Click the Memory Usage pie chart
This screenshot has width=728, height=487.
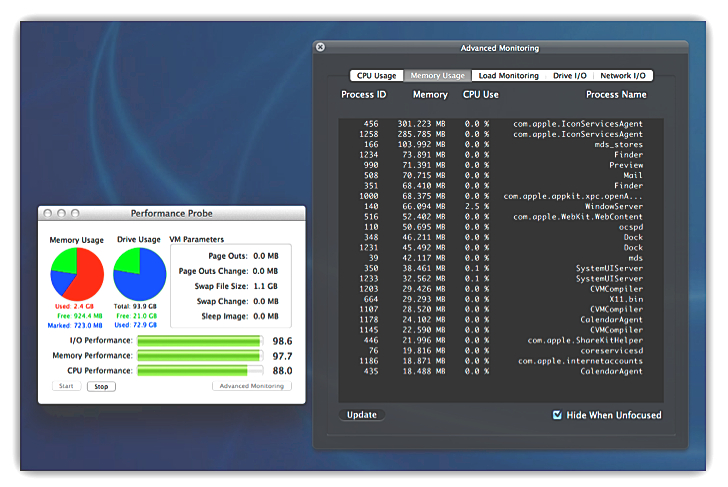[x=77, y=274]
